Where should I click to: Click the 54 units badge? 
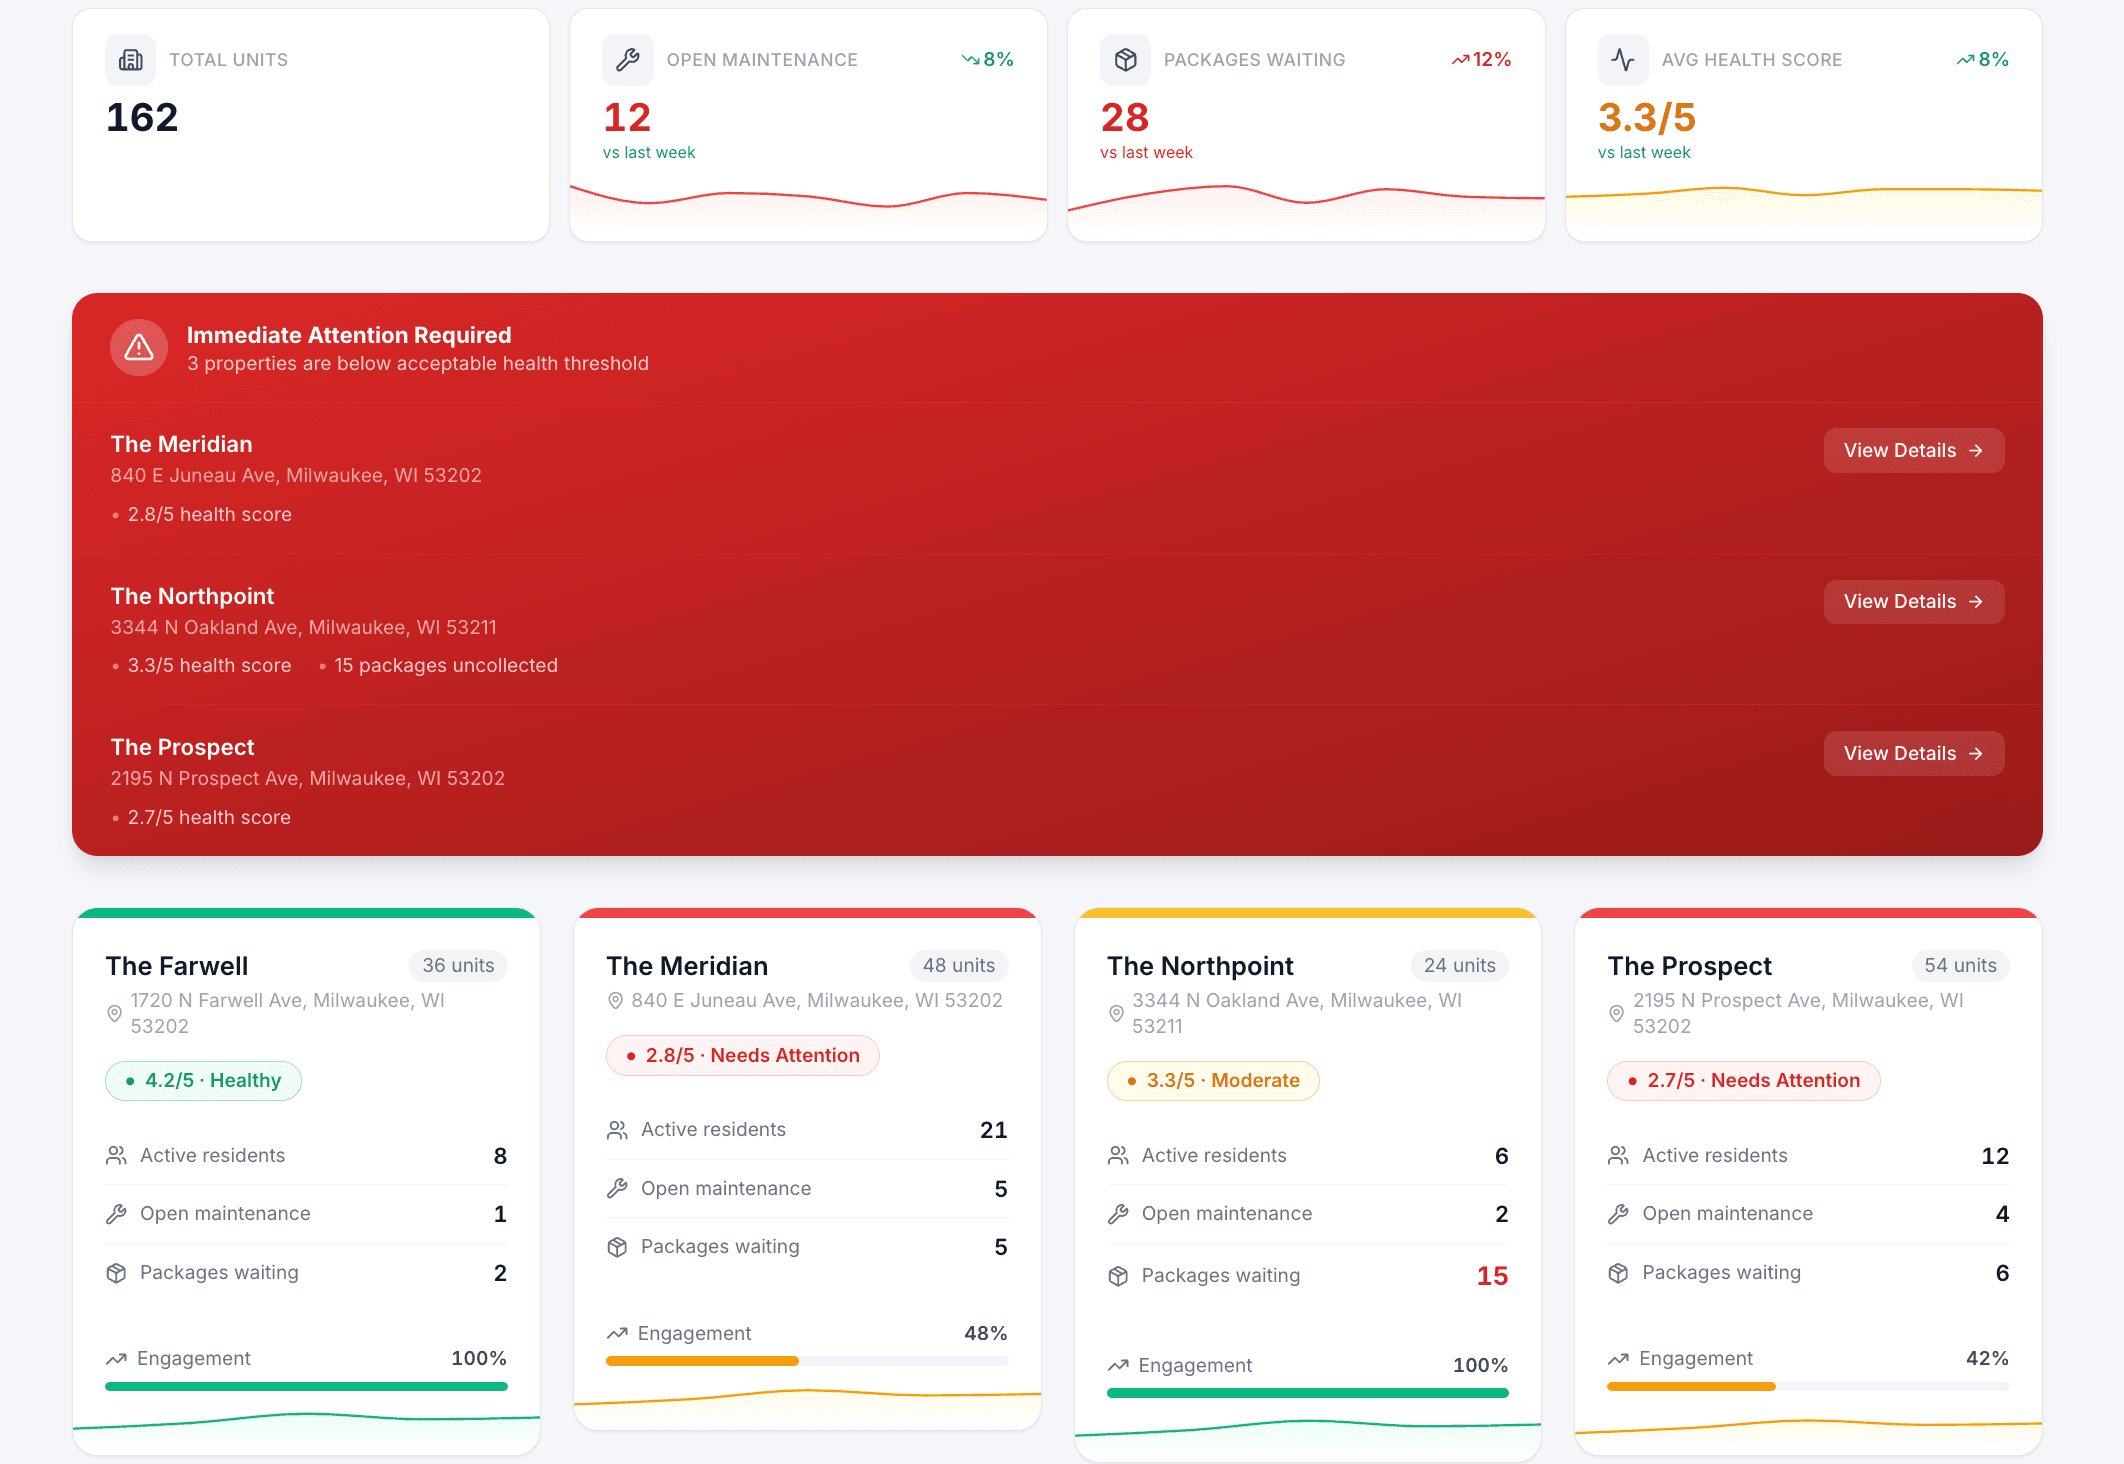click(x=1961, y=966)
